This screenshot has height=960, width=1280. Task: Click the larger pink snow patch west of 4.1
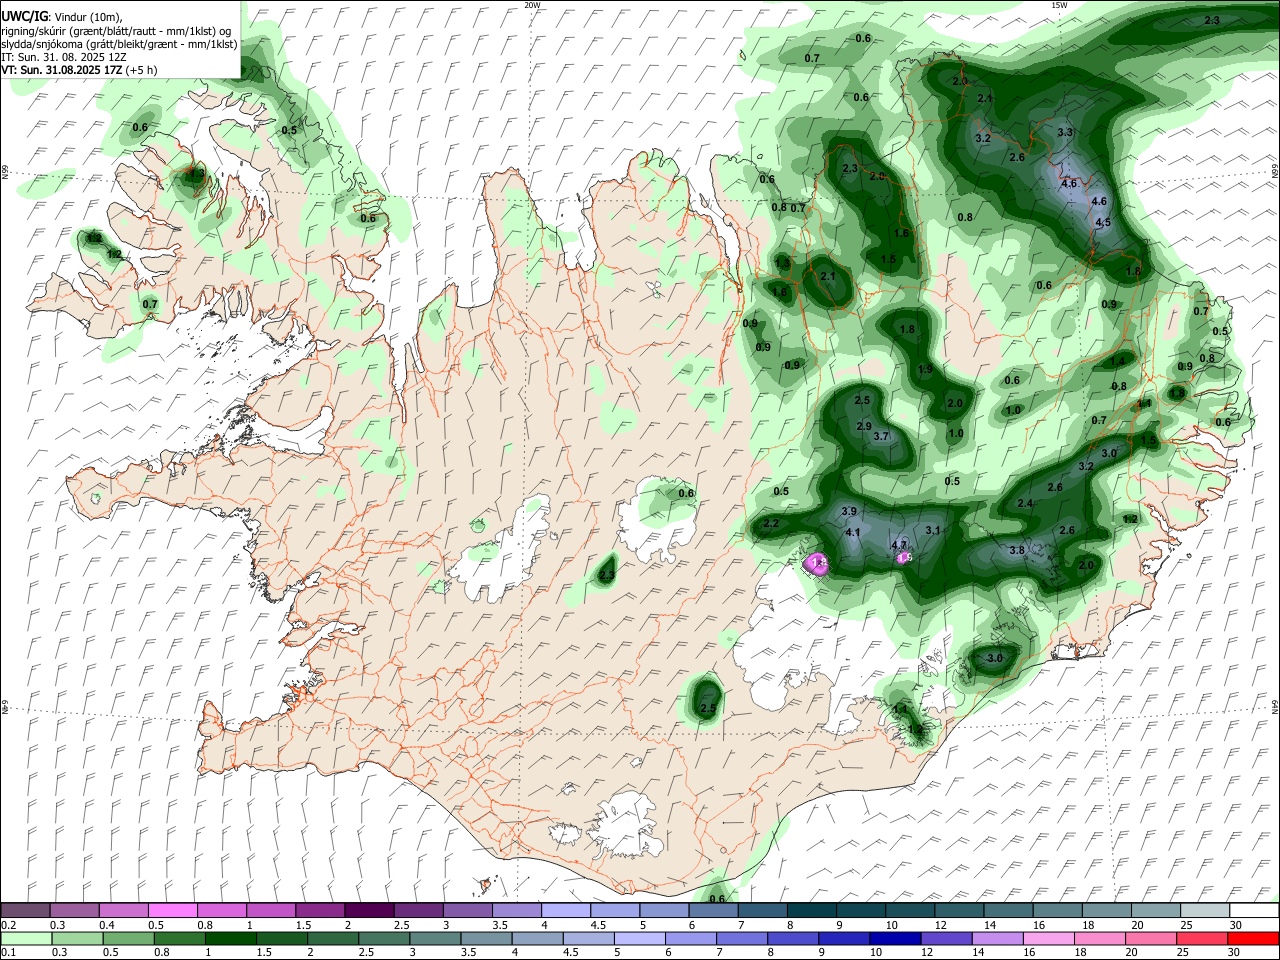tap(818, 564)
